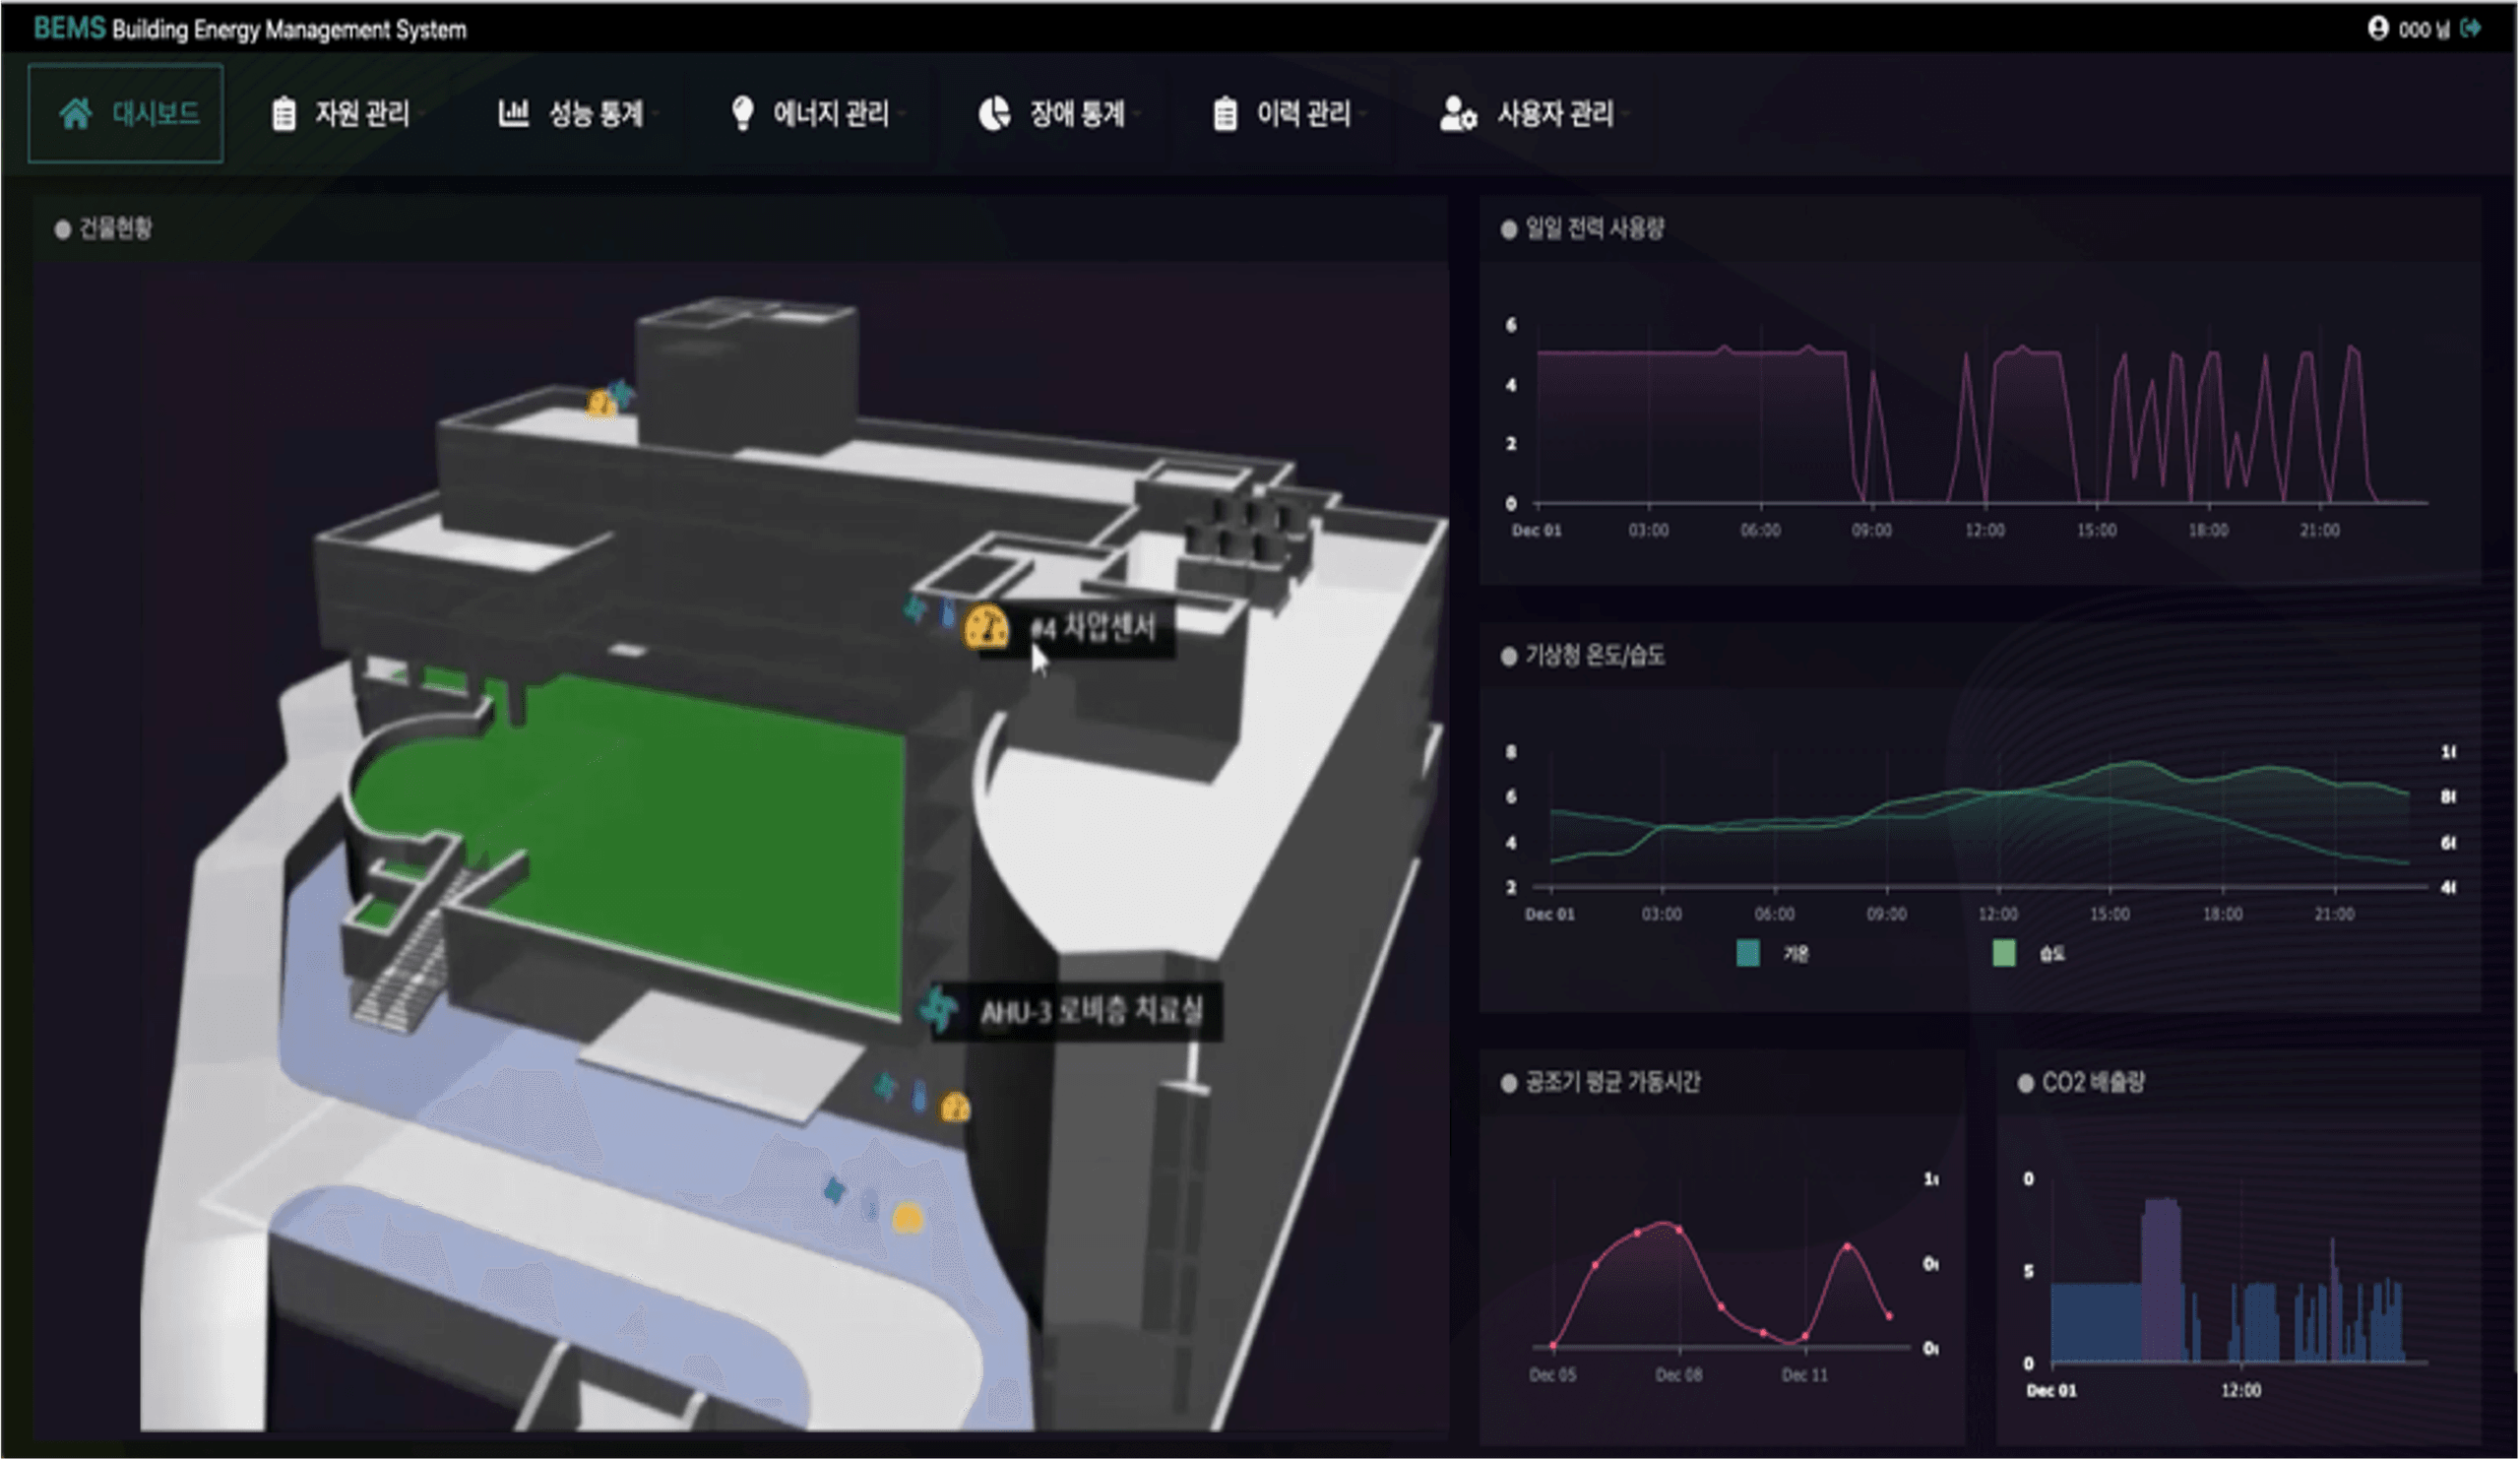Toggle the 기온 legend swatch
The image size is (2520, 1459).
tap(1748, 953)
